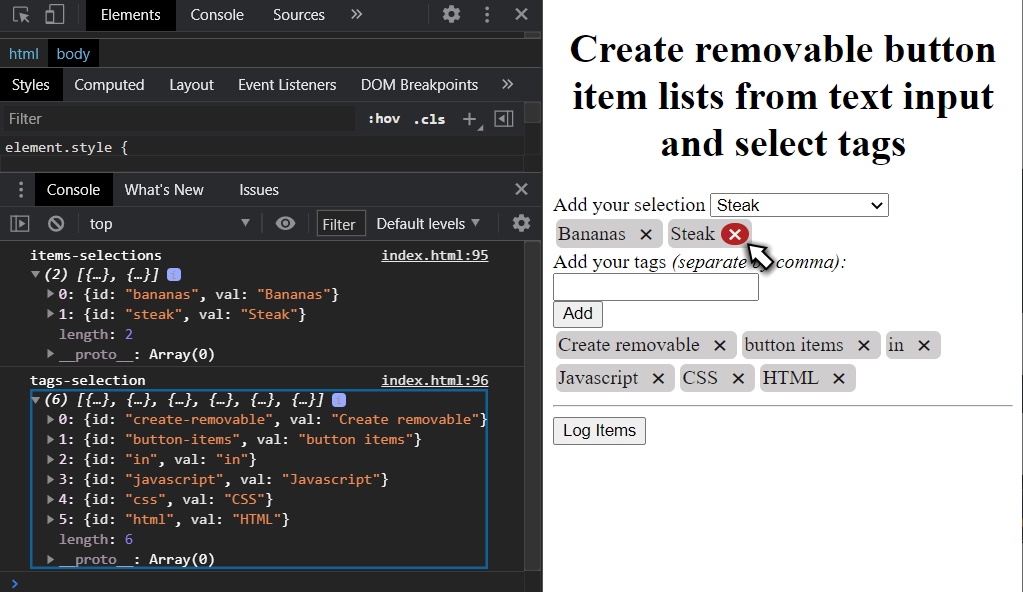The height and width of the screenshot is (592, 1023).
Task: Toggle the .cls element classes panel
Action: pos(429,119)
